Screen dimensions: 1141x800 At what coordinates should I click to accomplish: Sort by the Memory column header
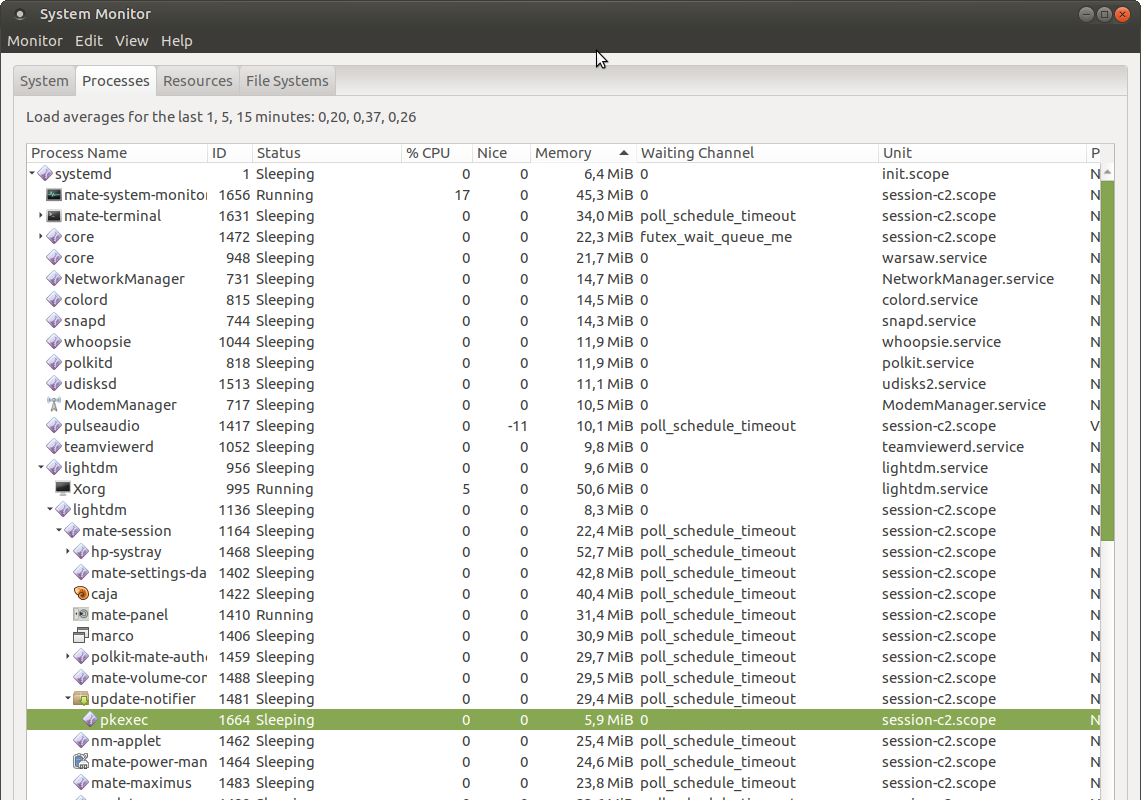point(584,153)
